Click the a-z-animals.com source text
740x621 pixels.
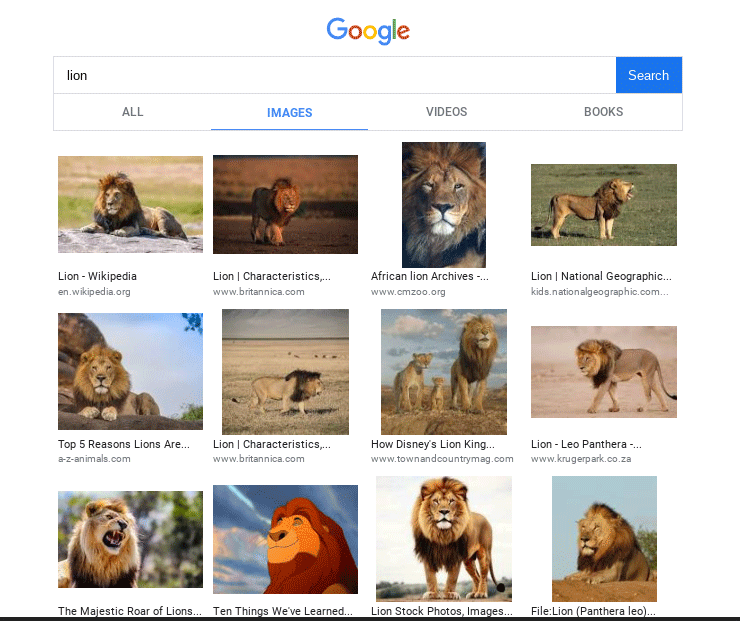coord(94,459)
